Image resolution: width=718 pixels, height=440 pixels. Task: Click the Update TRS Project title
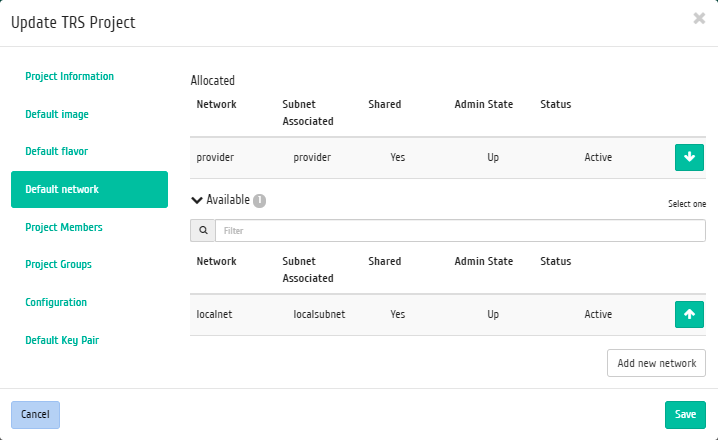(x=73, y=22)
